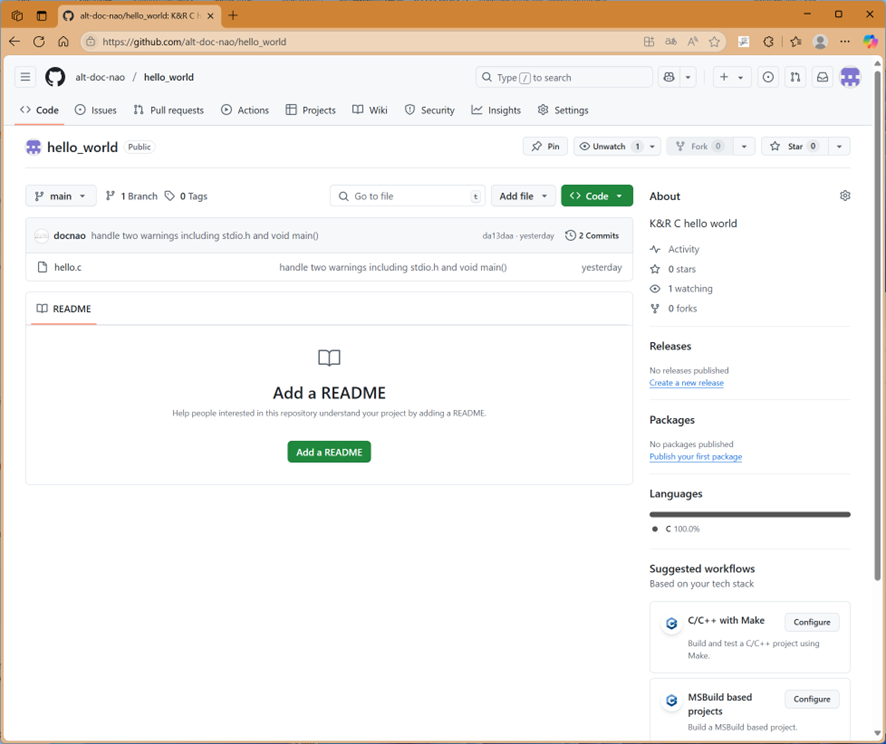Click the split screen icon in address bar

tap(649, 41)
